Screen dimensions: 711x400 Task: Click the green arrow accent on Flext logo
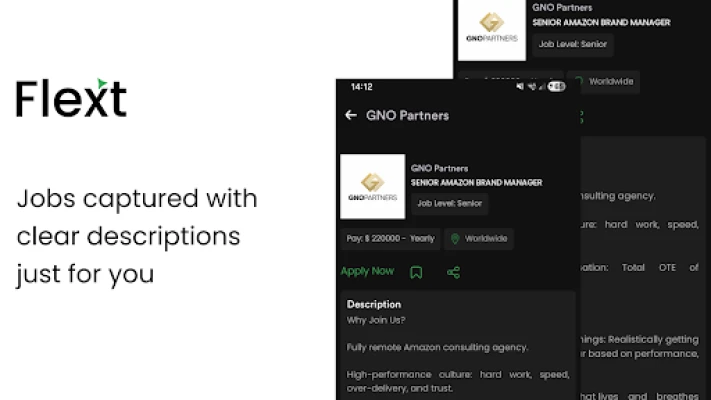pos(101,83)
